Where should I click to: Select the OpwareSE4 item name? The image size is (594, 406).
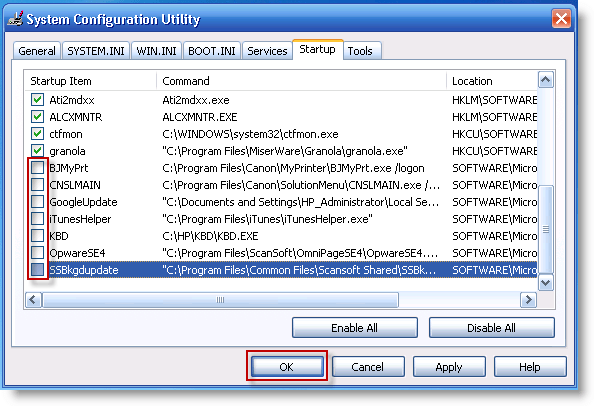point(77,253)
